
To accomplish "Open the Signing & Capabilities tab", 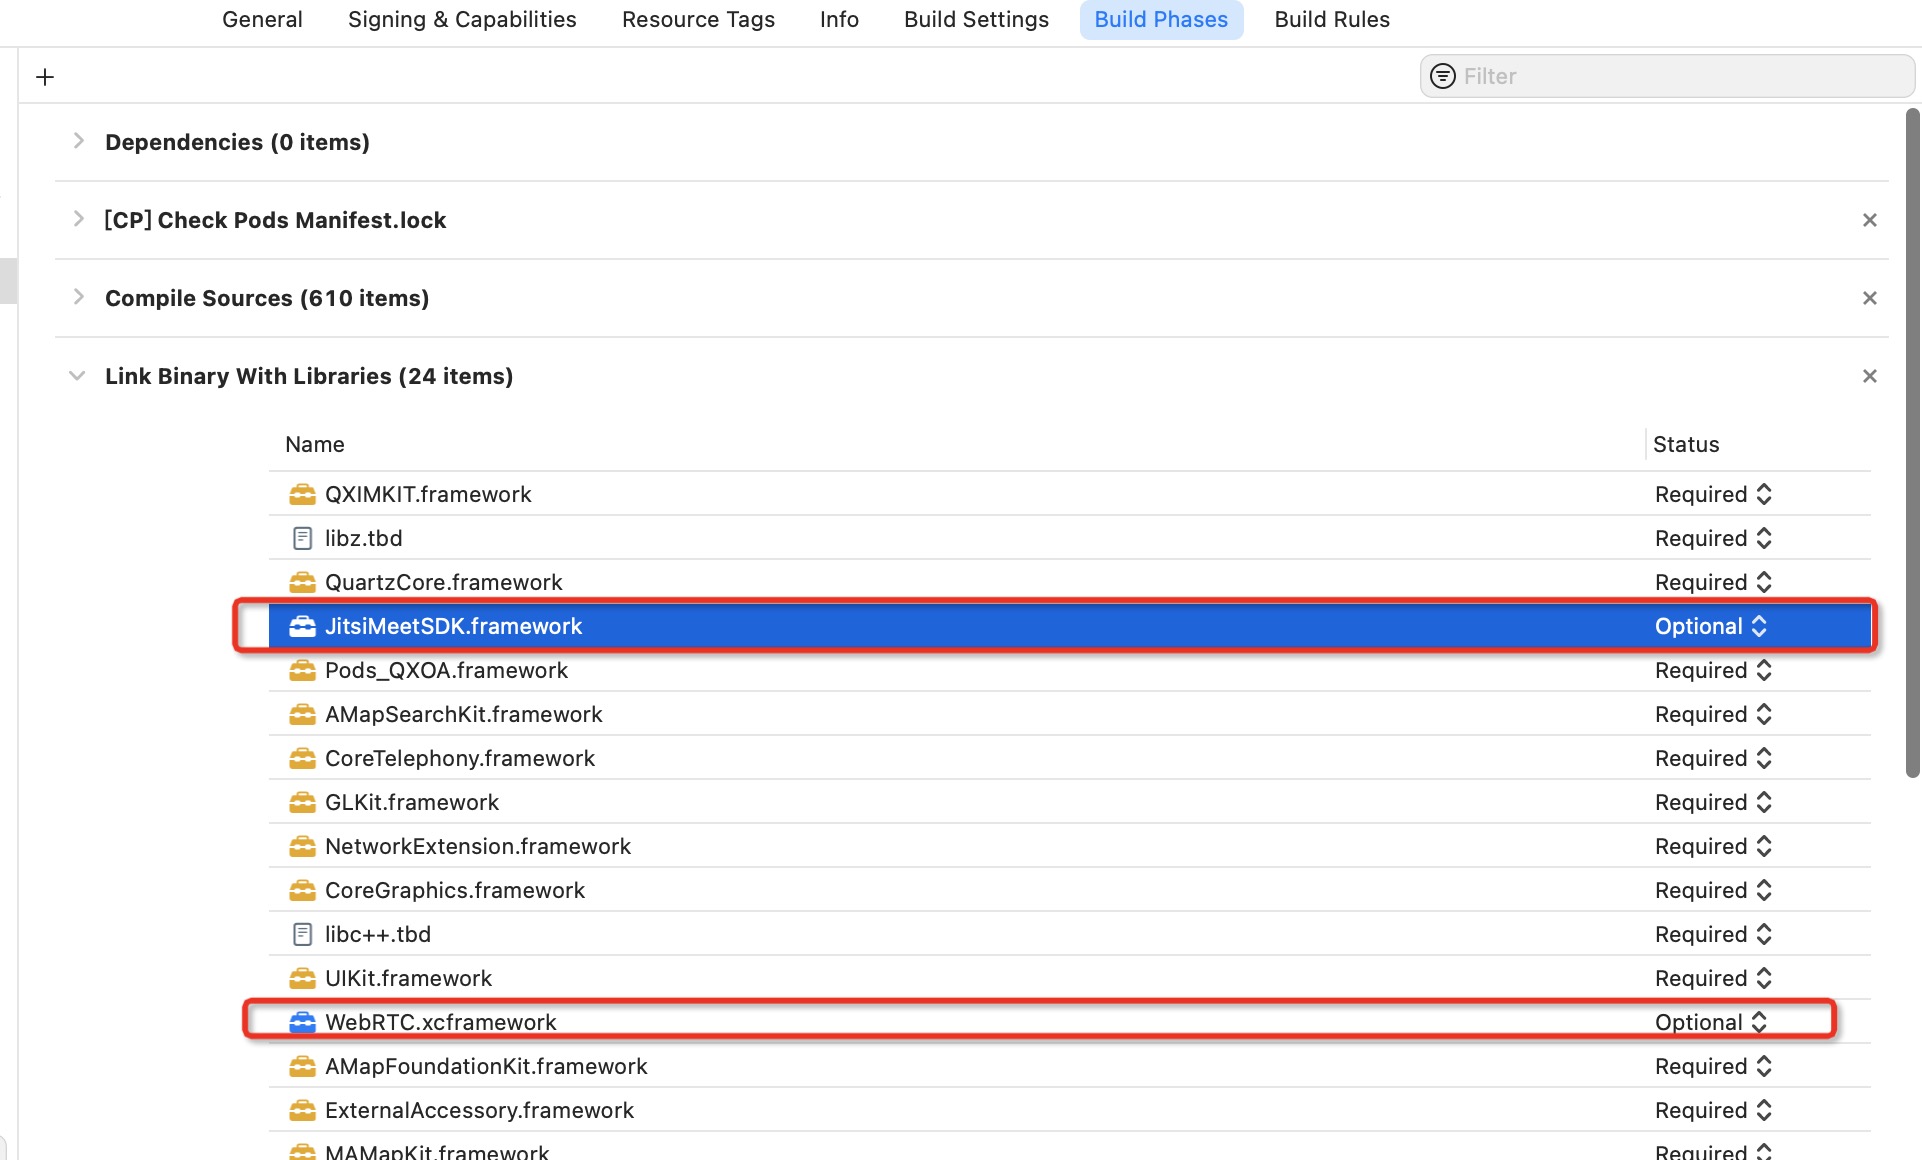I will [x=461, y=19].
